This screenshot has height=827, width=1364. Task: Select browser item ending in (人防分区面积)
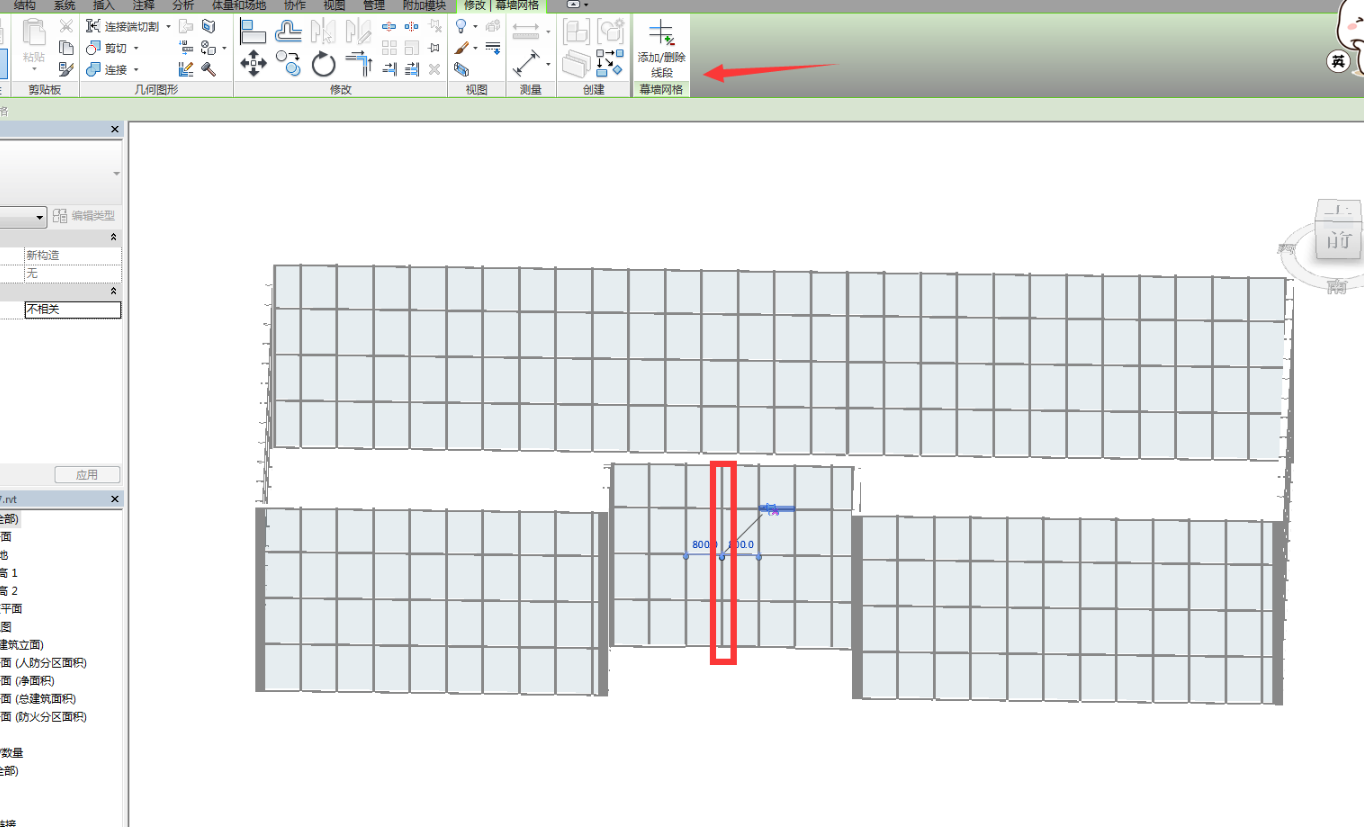[43, 663]
